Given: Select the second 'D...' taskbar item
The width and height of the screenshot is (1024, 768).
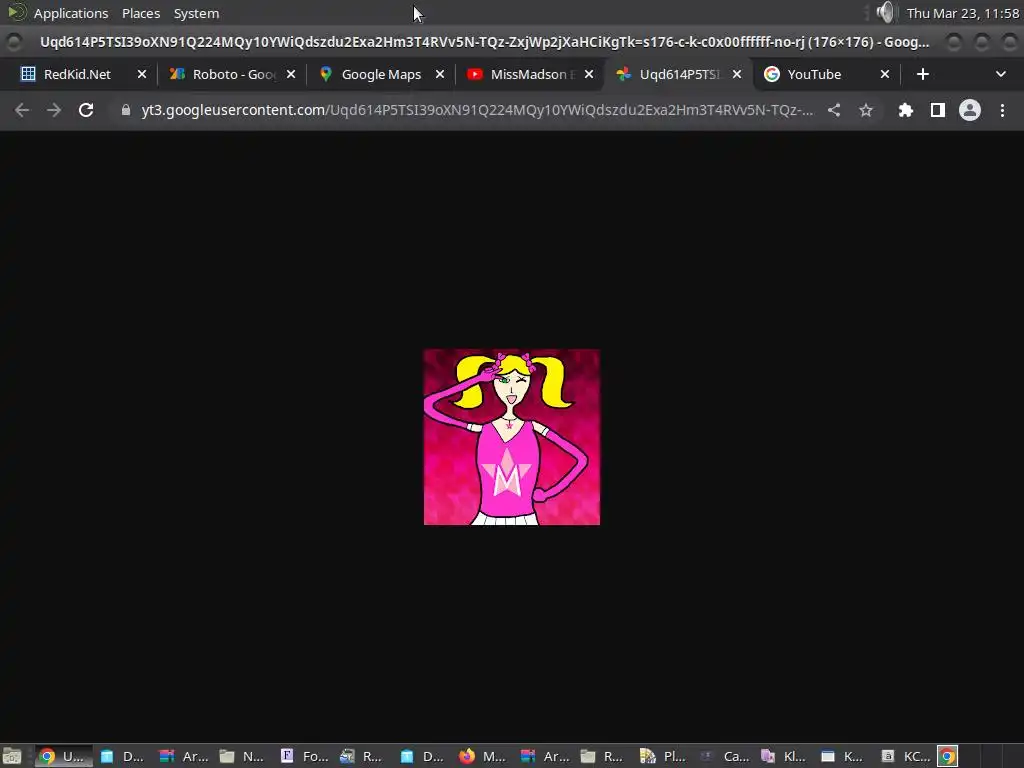Looking at the screenshot, I should [x=423, y=756].
